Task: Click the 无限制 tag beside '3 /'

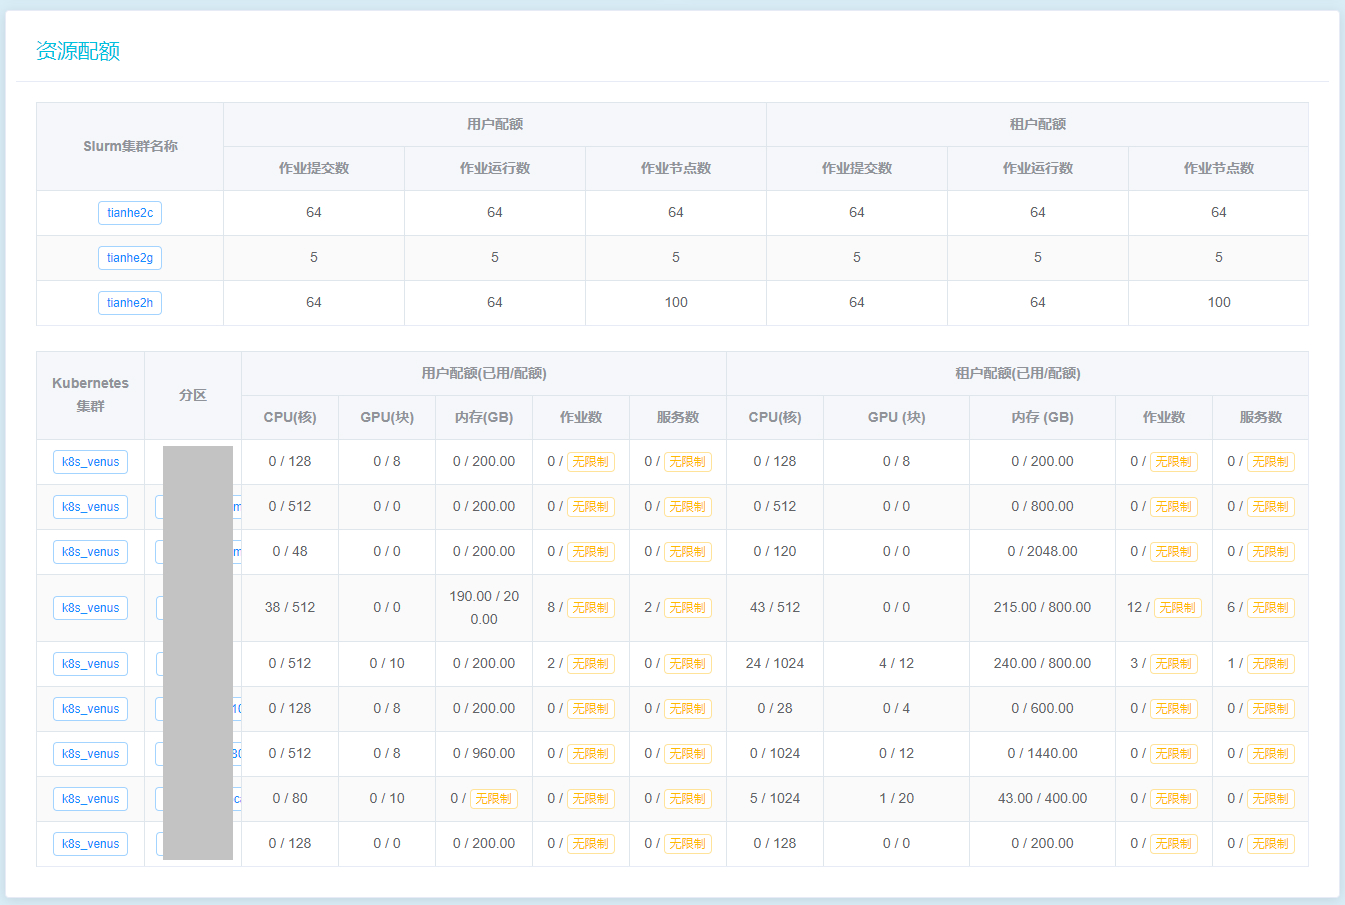Action: [x=1174, y=664]
